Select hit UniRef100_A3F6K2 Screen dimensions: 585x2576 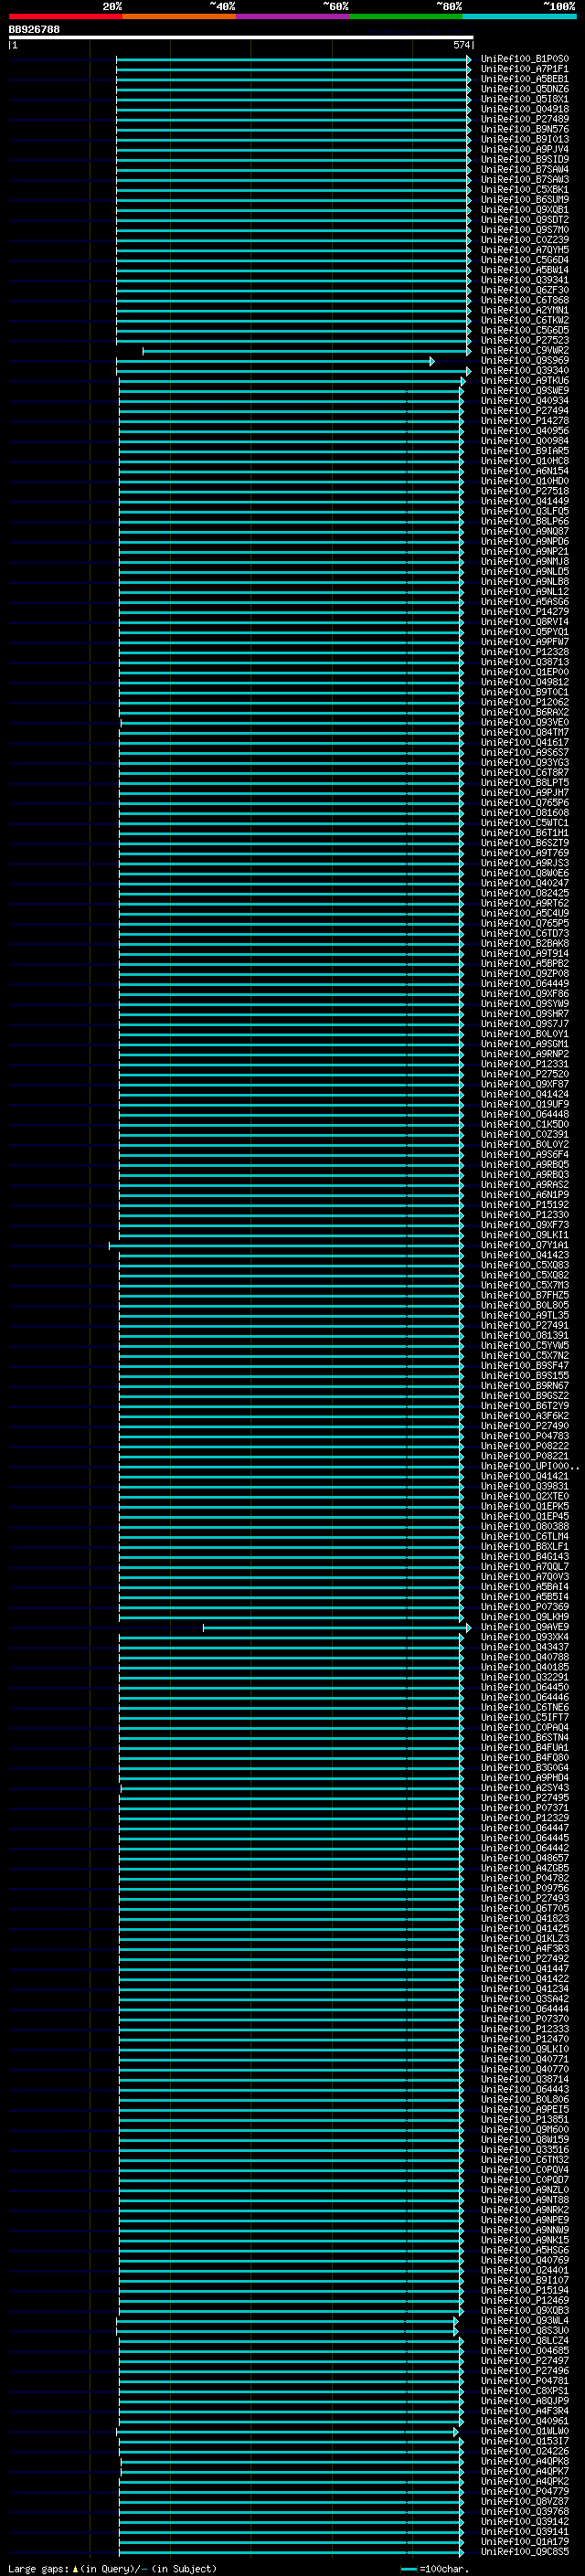pos(524,1415)
